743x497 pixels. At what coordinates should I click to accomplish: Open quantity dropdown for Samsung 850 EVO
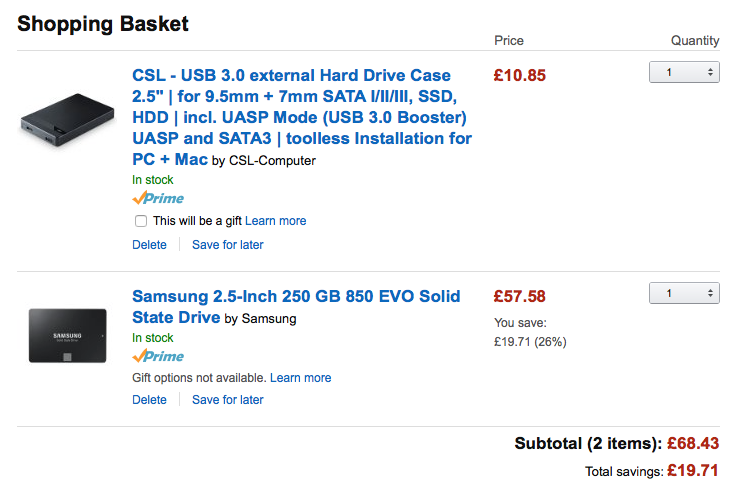pos(684,293)
